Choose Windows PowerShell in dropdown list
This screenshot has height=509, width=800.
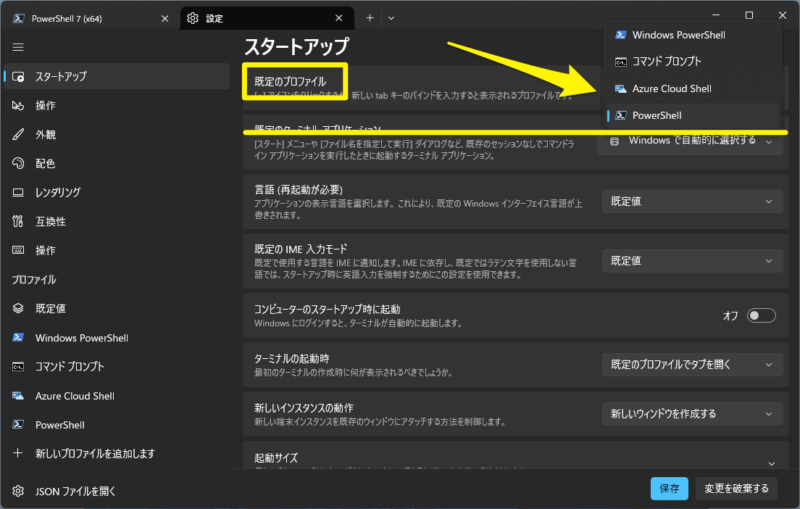click(x=692, y=35)
